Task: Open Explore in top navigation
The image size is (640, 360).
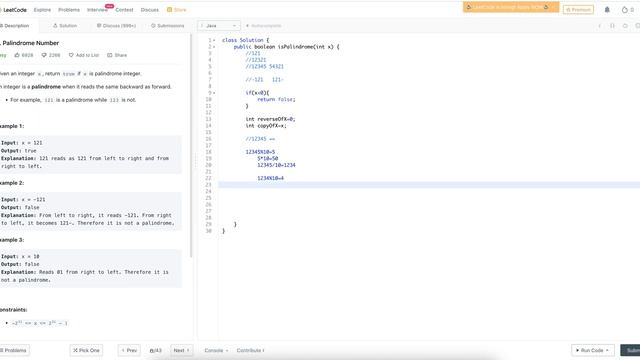Action: click(x=42, y=10)
